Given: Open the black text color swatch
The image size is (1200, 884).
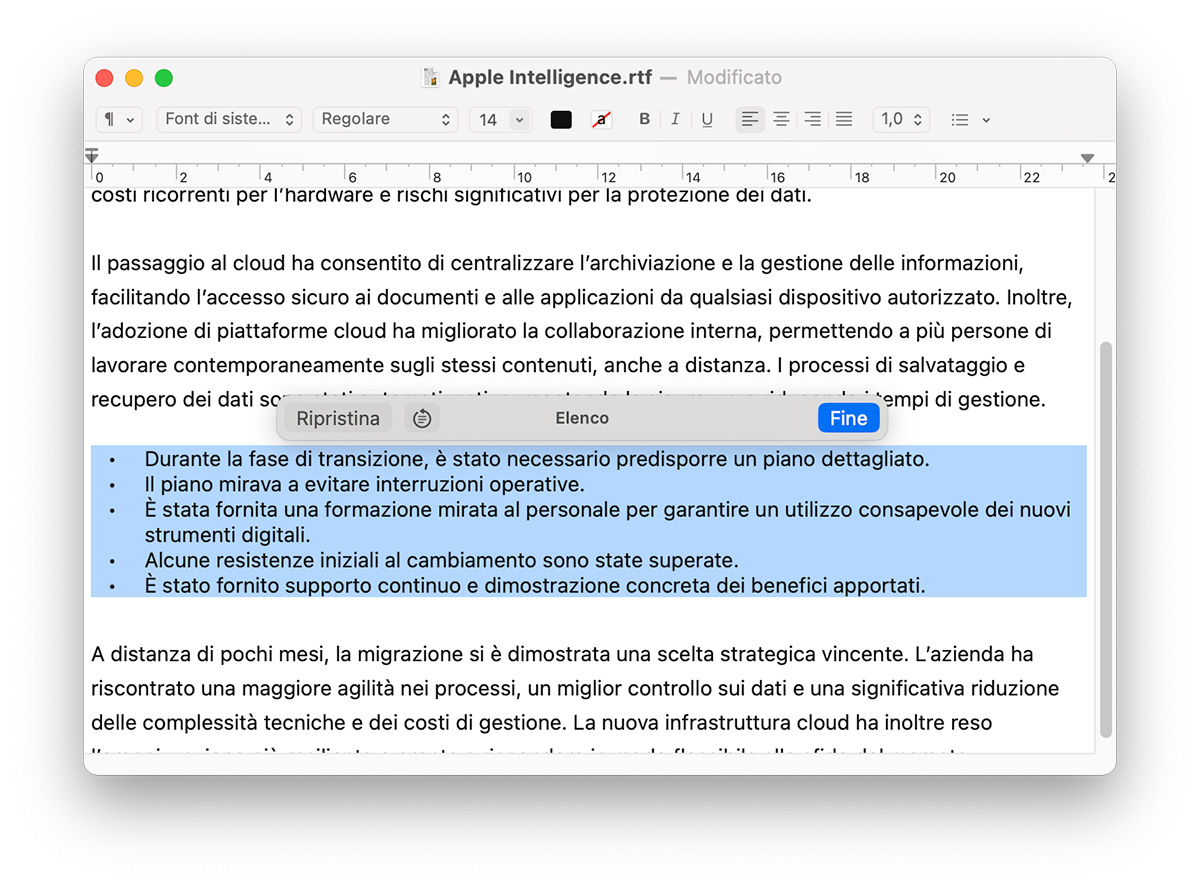Looking at the screenshot, I should click(561, 119).
